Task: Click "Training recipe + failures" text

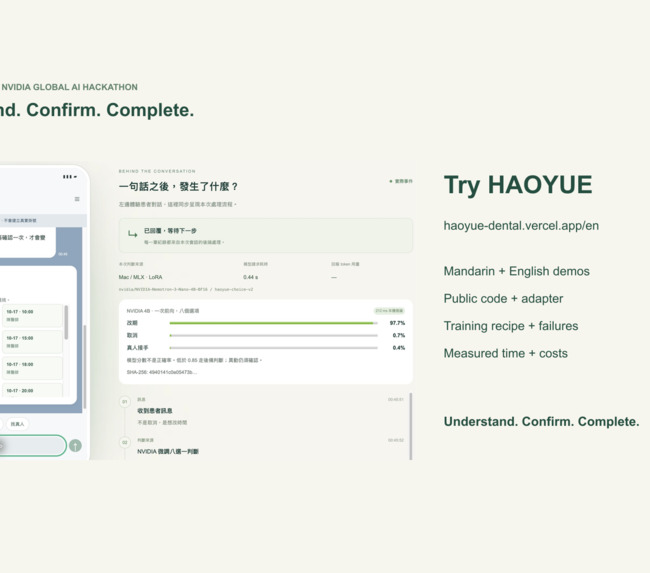Action: pos(511,326)
